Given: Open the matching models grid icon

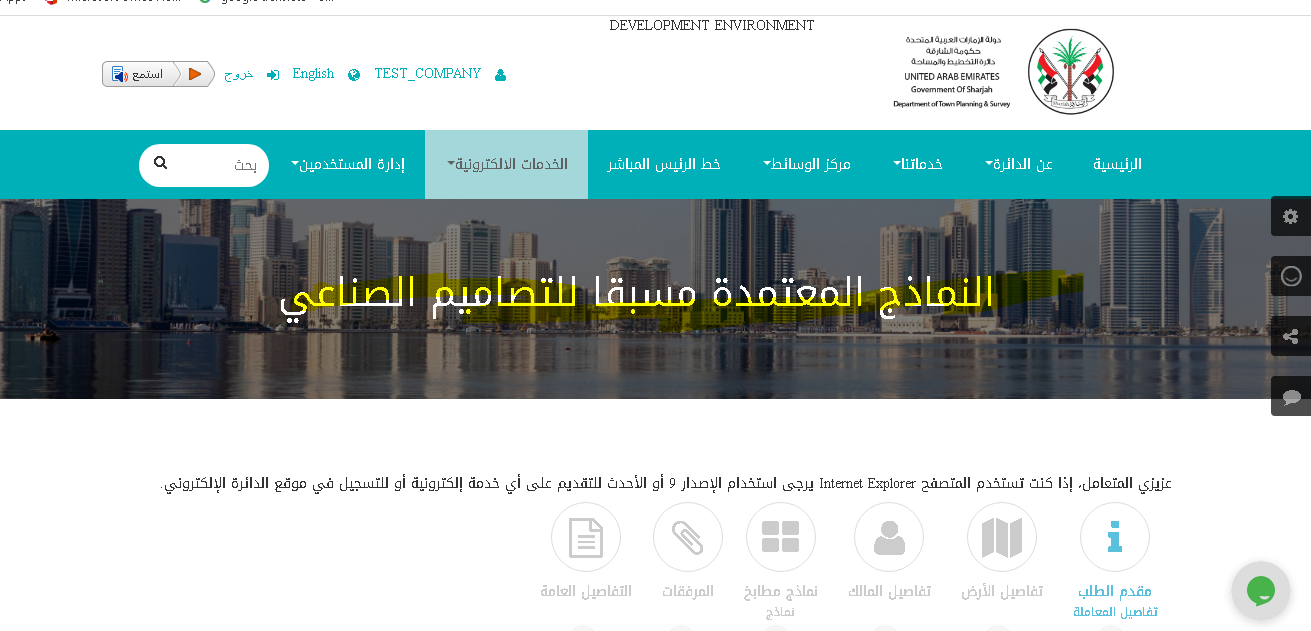Looking at the screenshot, I should click(x=781, y=537).
